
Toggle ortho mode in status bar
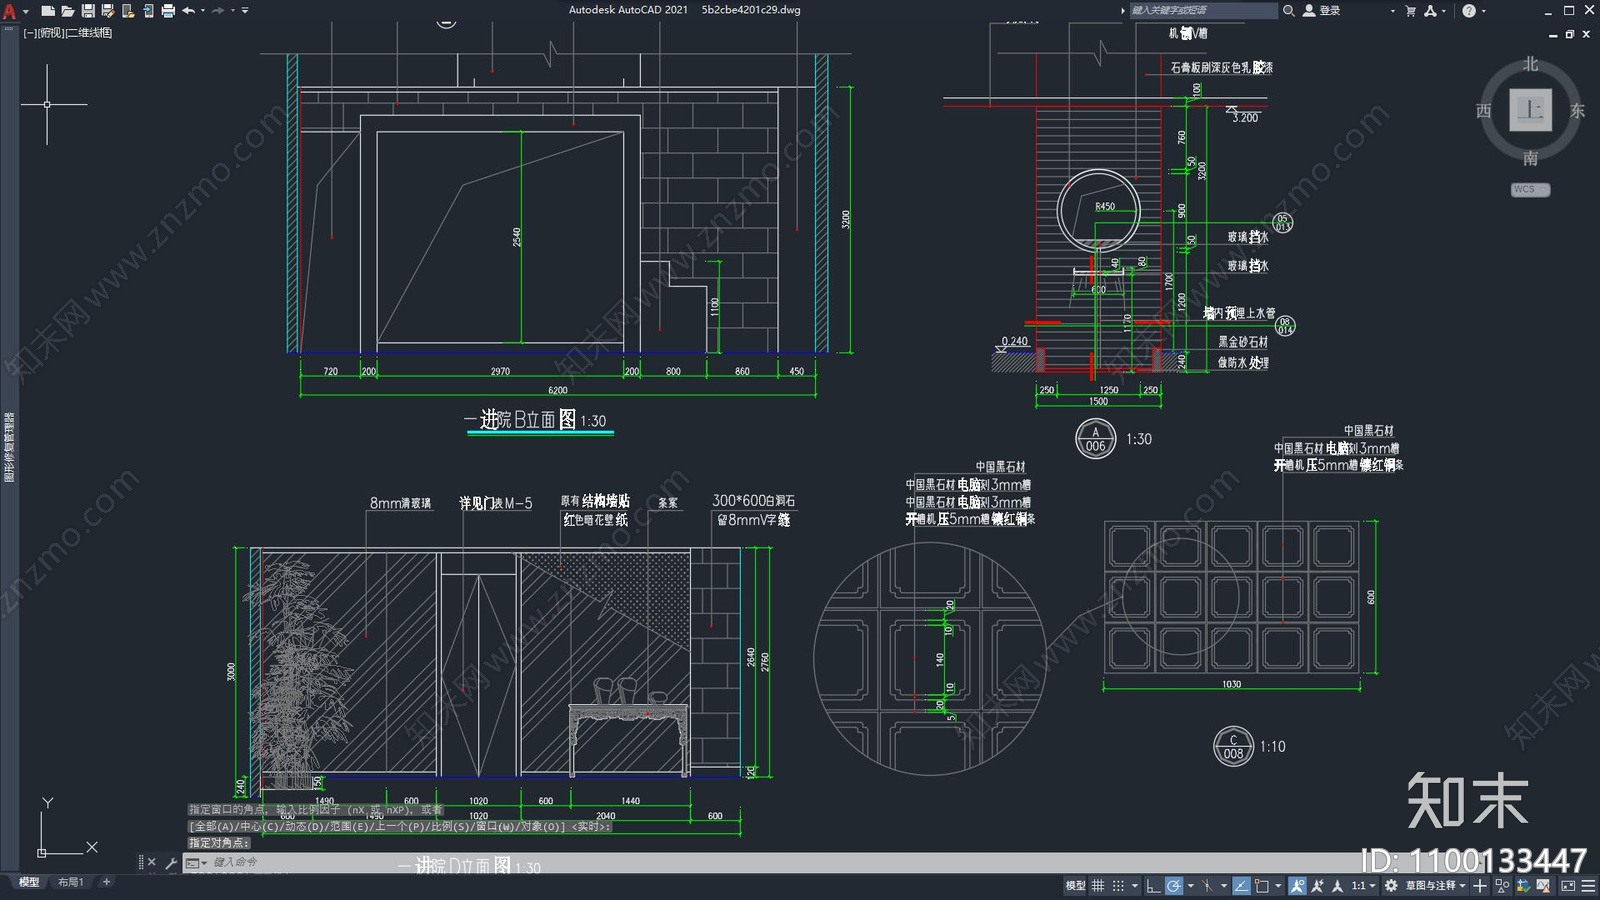pyautogui.click(x=1153, y=886)
